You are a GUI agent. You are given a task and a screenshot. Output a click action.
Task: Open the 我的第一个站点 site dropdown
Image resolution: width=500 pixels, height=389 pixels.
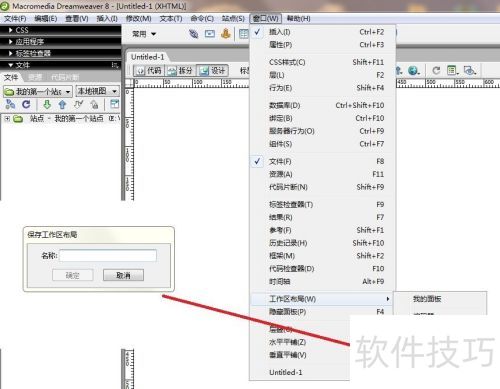pyautogui.click(x=38, y=91)
